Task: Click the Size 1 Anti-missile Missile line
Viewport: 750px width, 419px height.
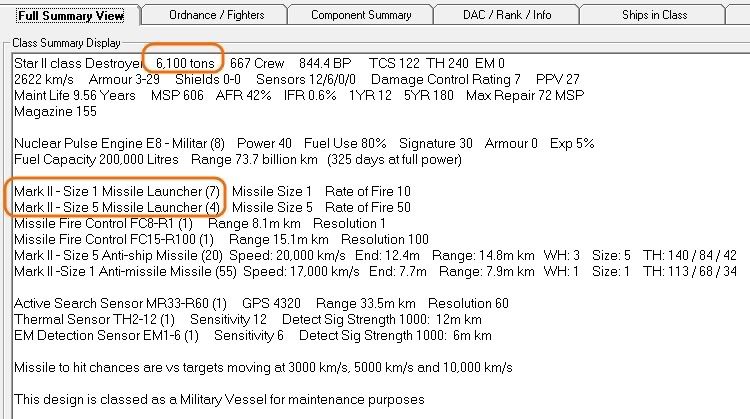Action: [x=375, y=272]
